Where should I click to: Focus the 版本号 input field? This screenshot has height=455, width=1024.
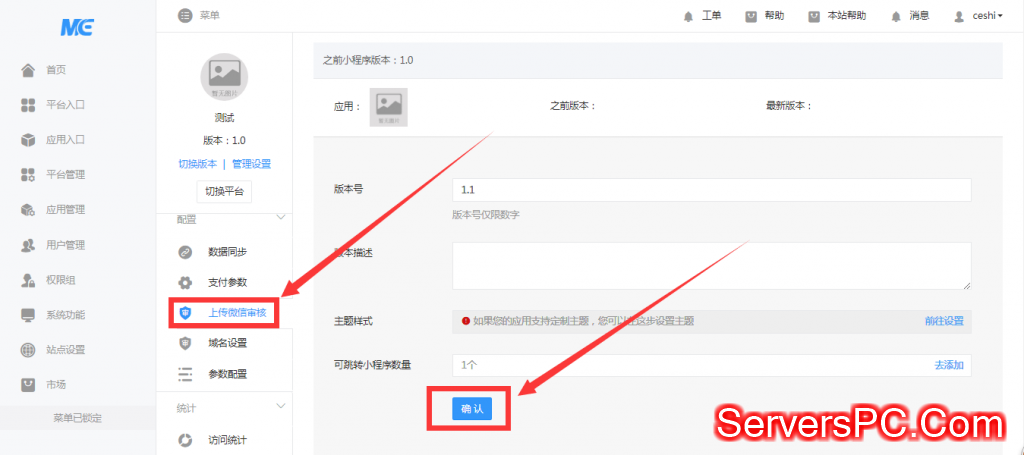pos(711,190)
